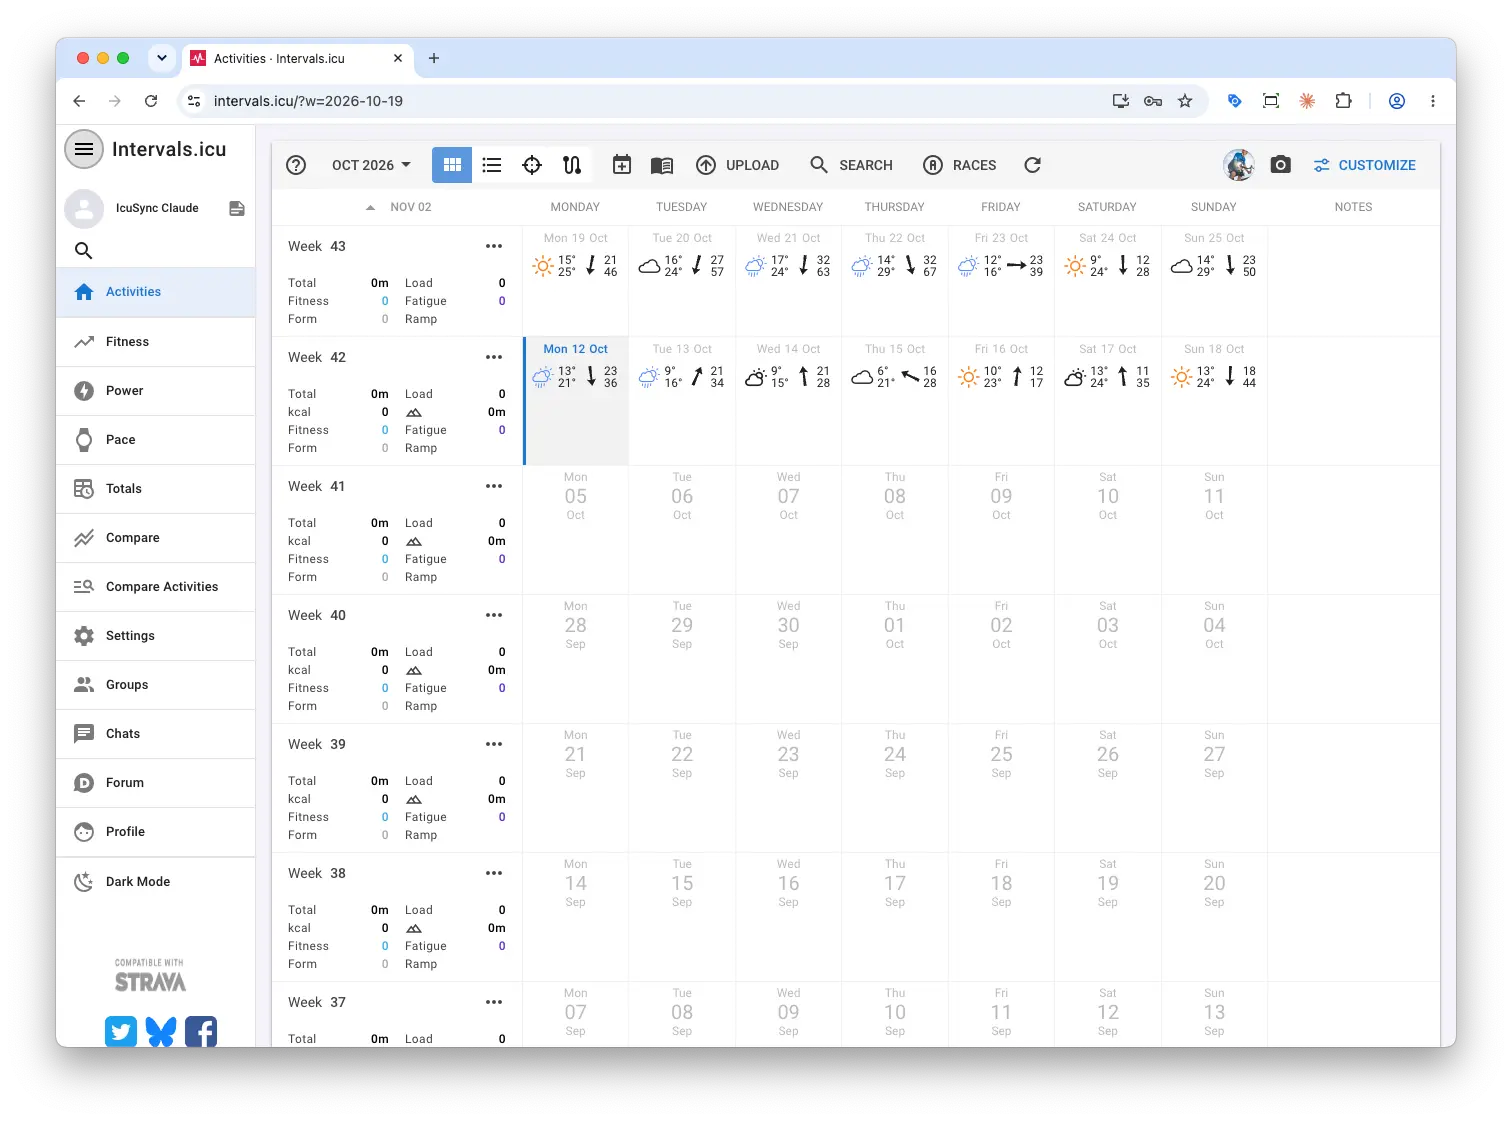Viewport: 1512px width, 1121px height.
Task: Open Week 39 three-dot menu
Action: tap(494, 744)
